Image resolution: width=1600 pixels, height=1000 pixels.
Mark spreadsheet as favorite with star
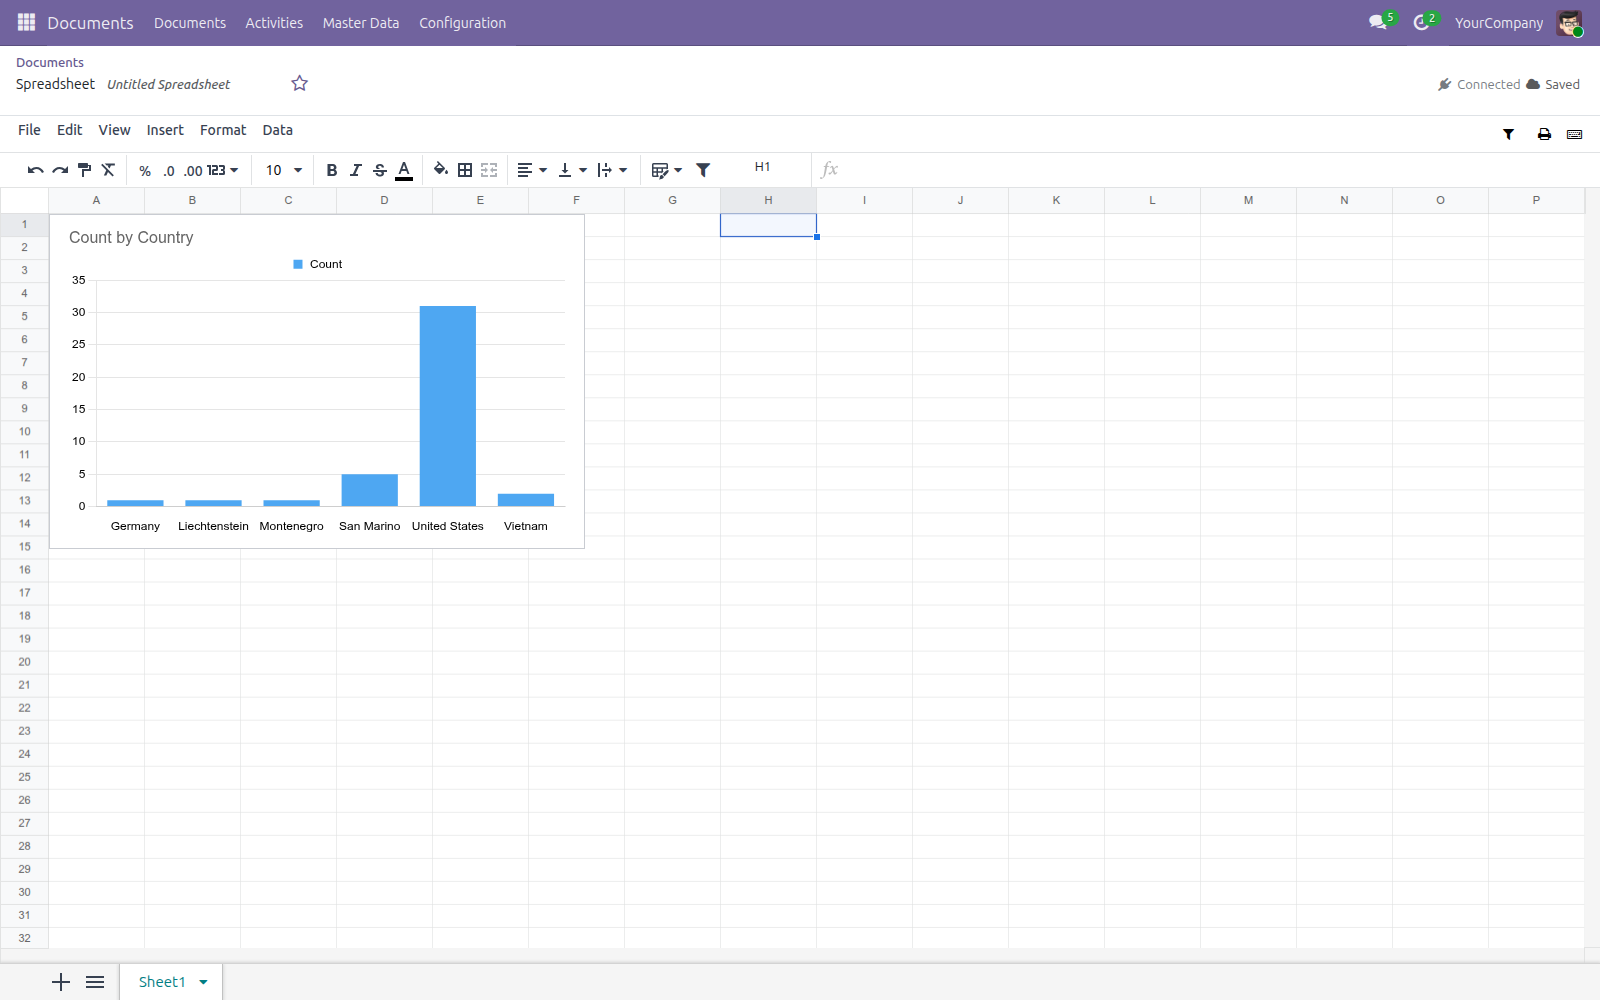tap(299, 83)
